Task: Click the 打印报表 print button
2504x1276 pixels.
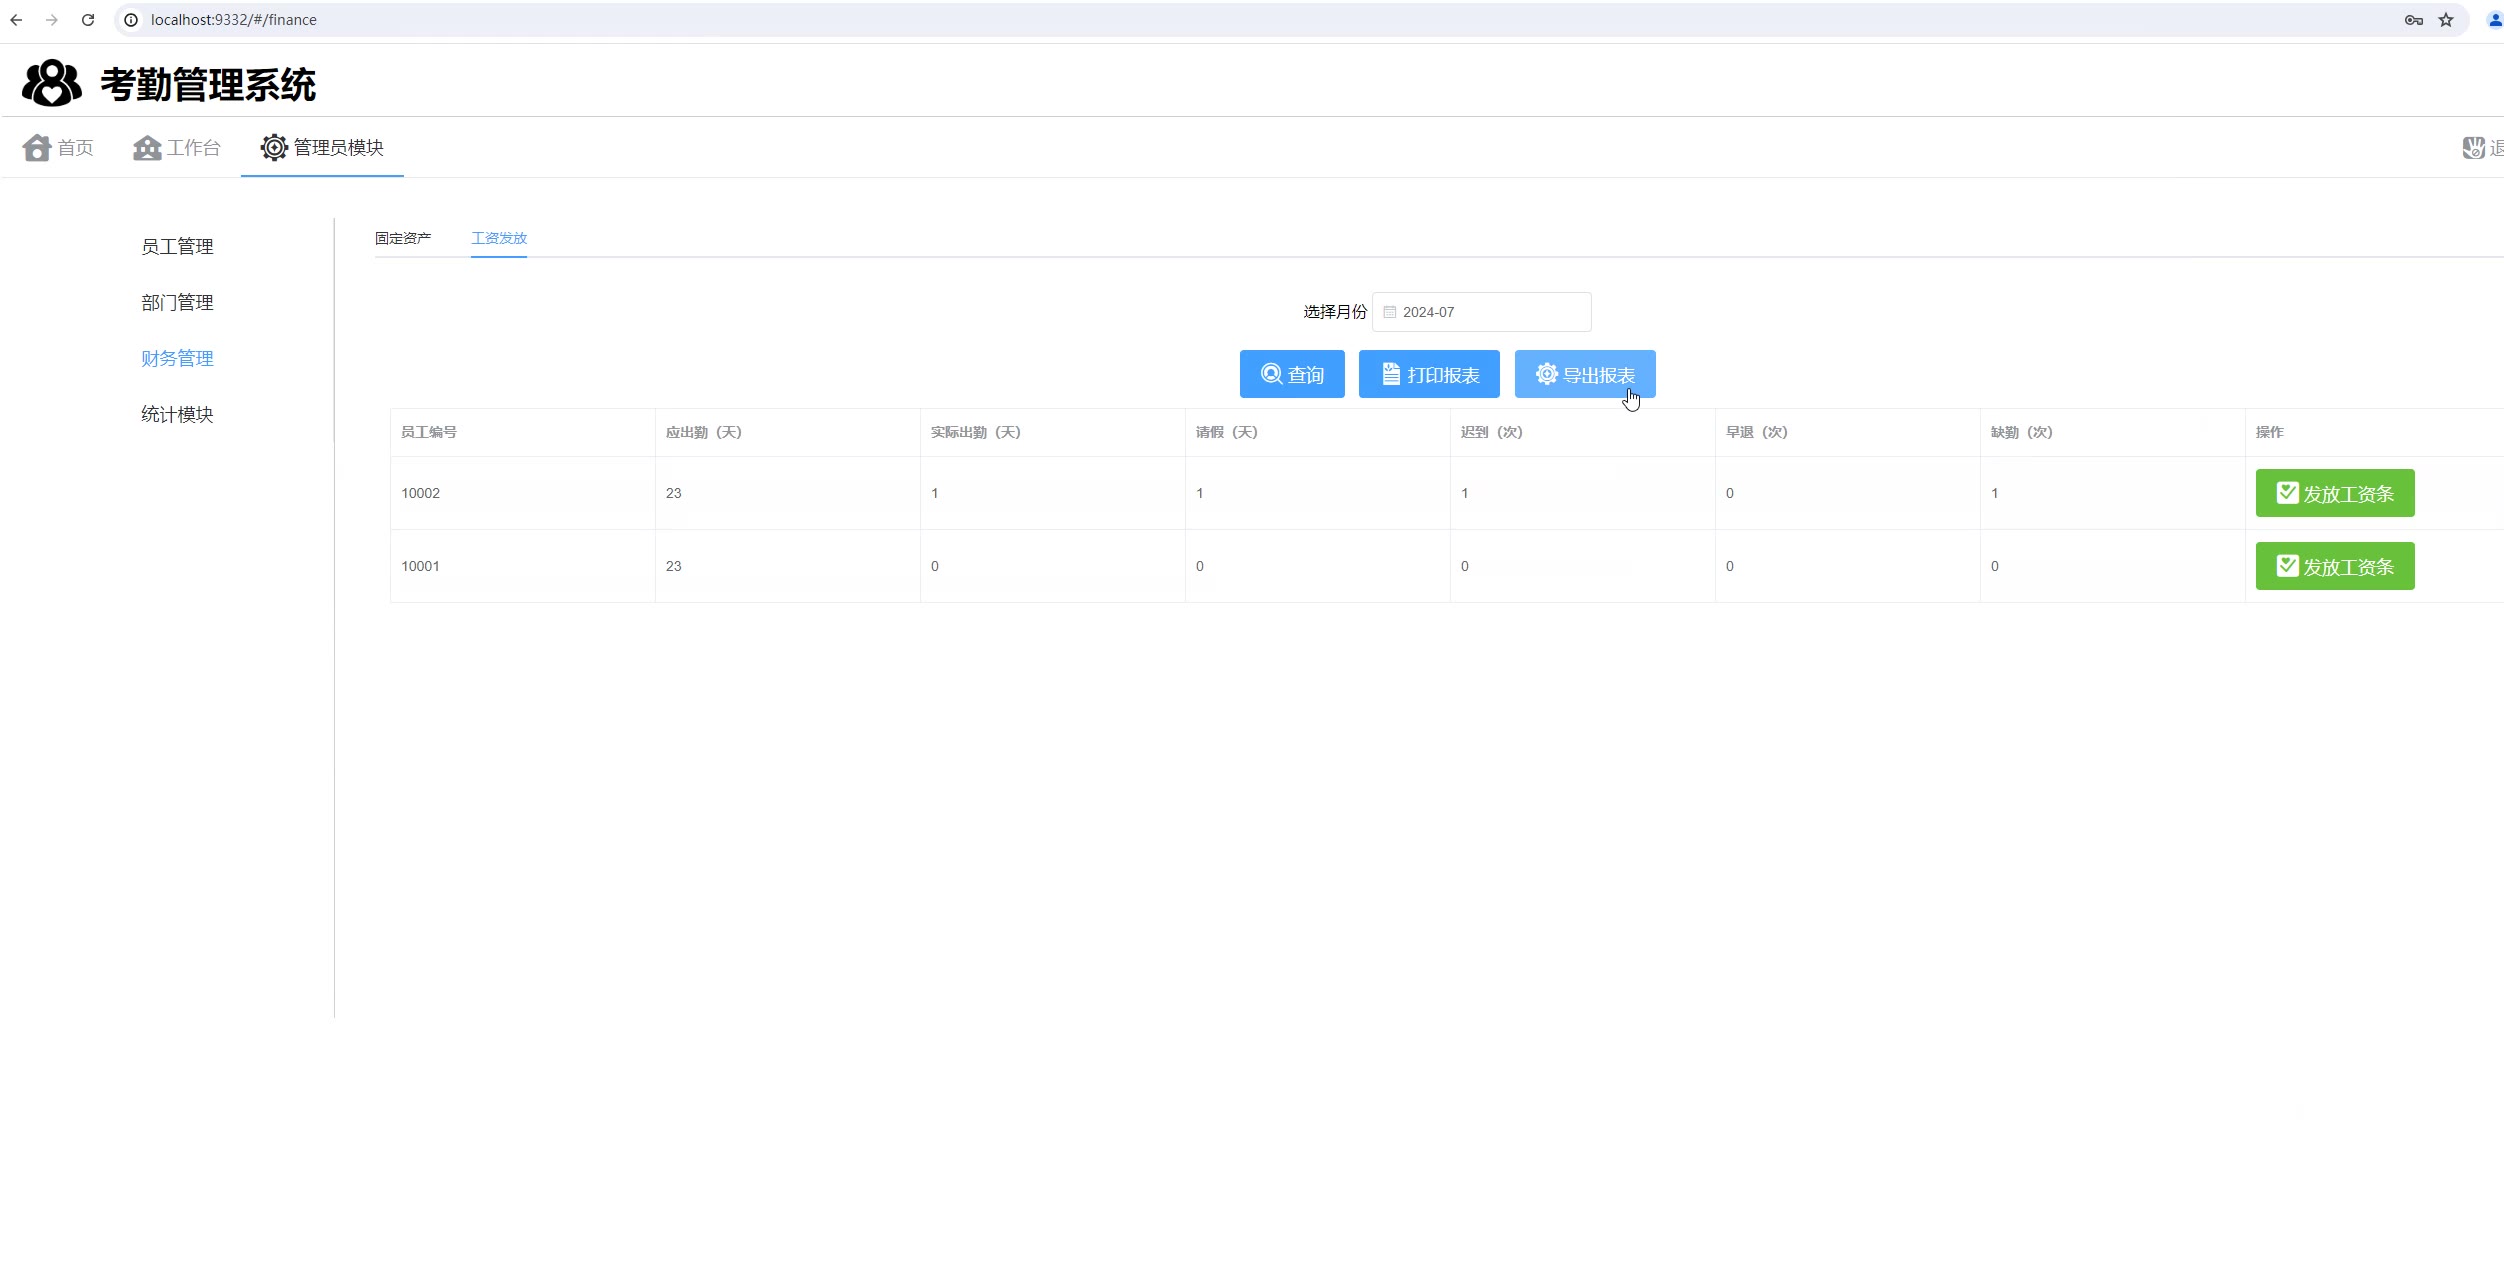Action: 1428,374
